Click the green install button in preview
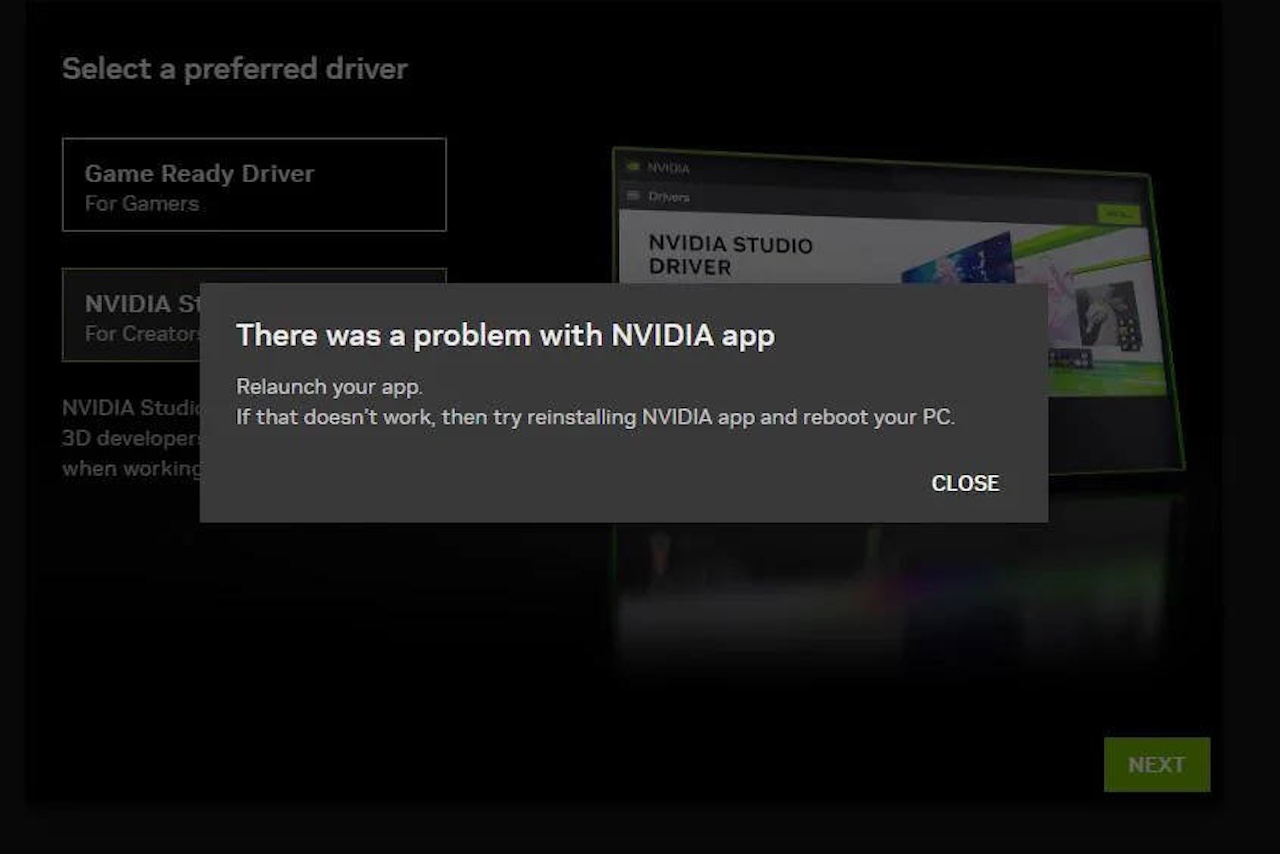Image resolution: width=1280 pixels, height=854 pixels. point(1118,214)
